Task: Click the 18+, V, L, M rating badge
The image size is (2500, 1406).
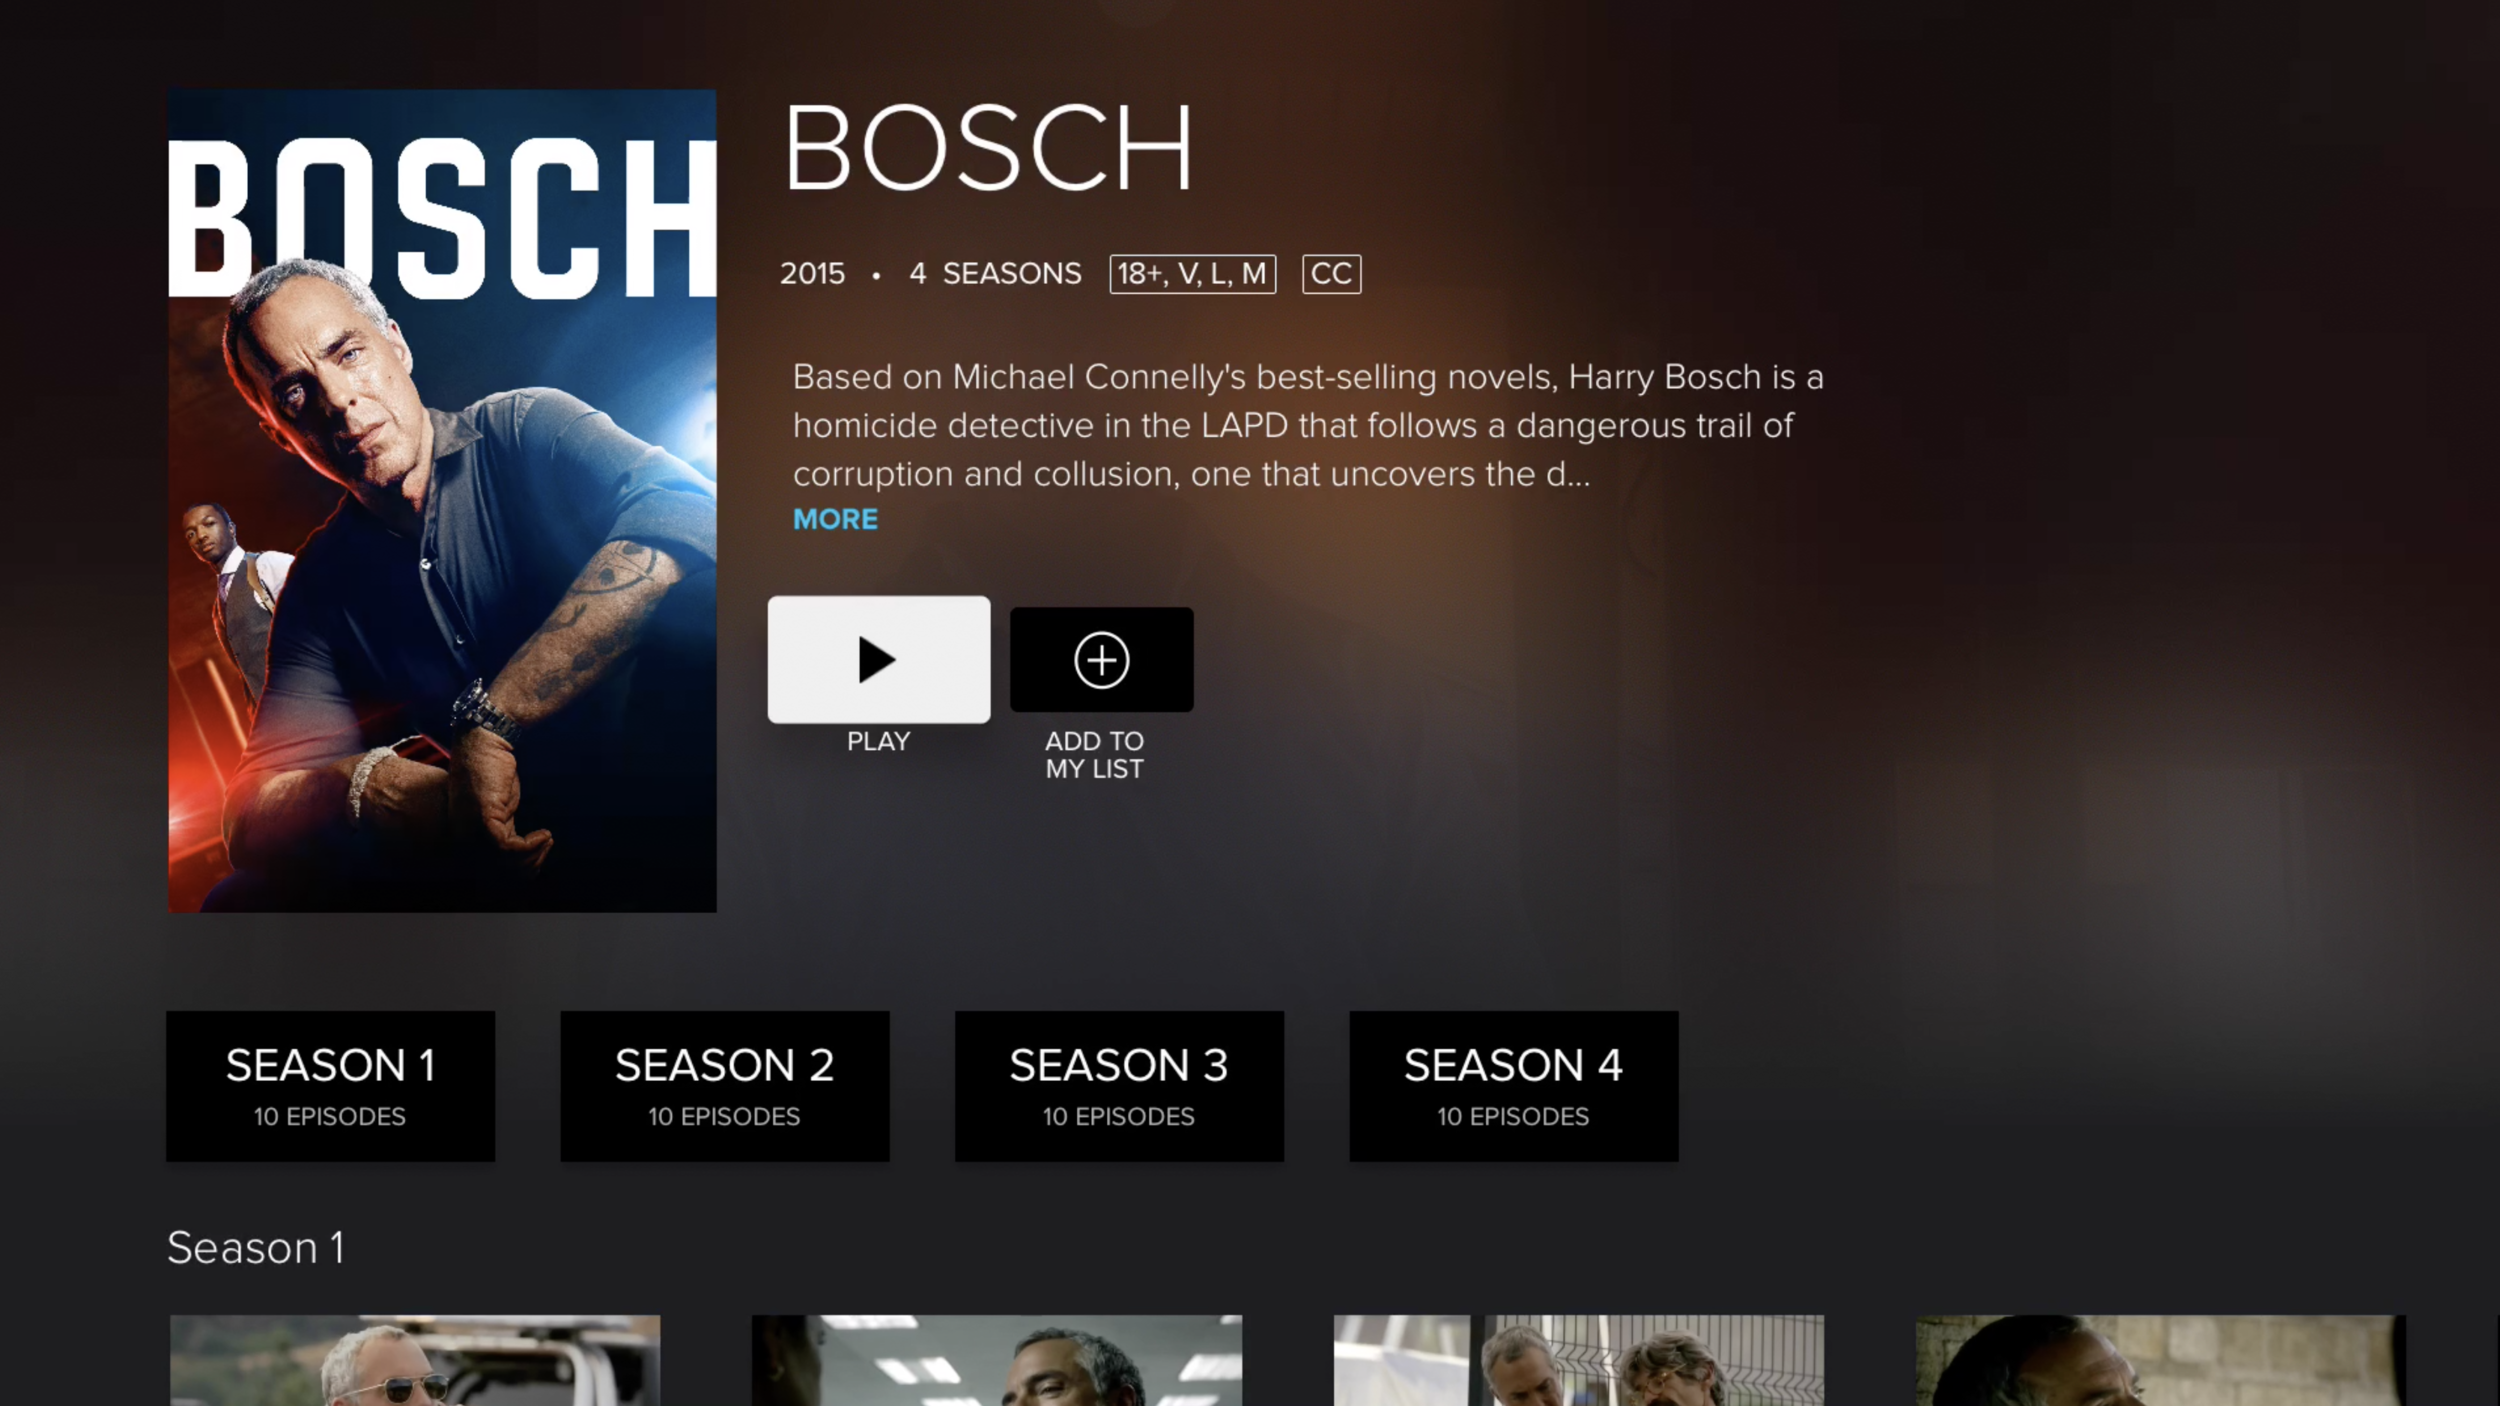Action: click(x=1192, y=274)
